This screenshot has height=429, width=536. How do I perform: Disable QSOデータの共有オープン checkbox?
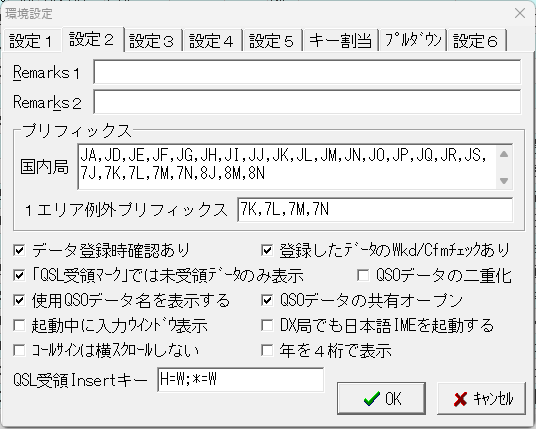[x=267, y=300]
